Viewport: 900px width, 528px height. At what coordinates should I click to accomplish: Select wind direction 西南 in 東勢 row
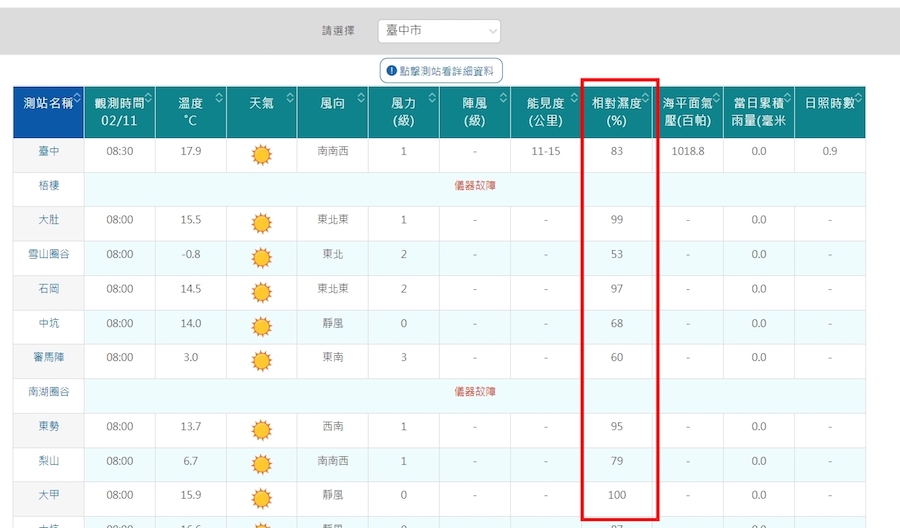pyautogui.click(x=333, y=426)
